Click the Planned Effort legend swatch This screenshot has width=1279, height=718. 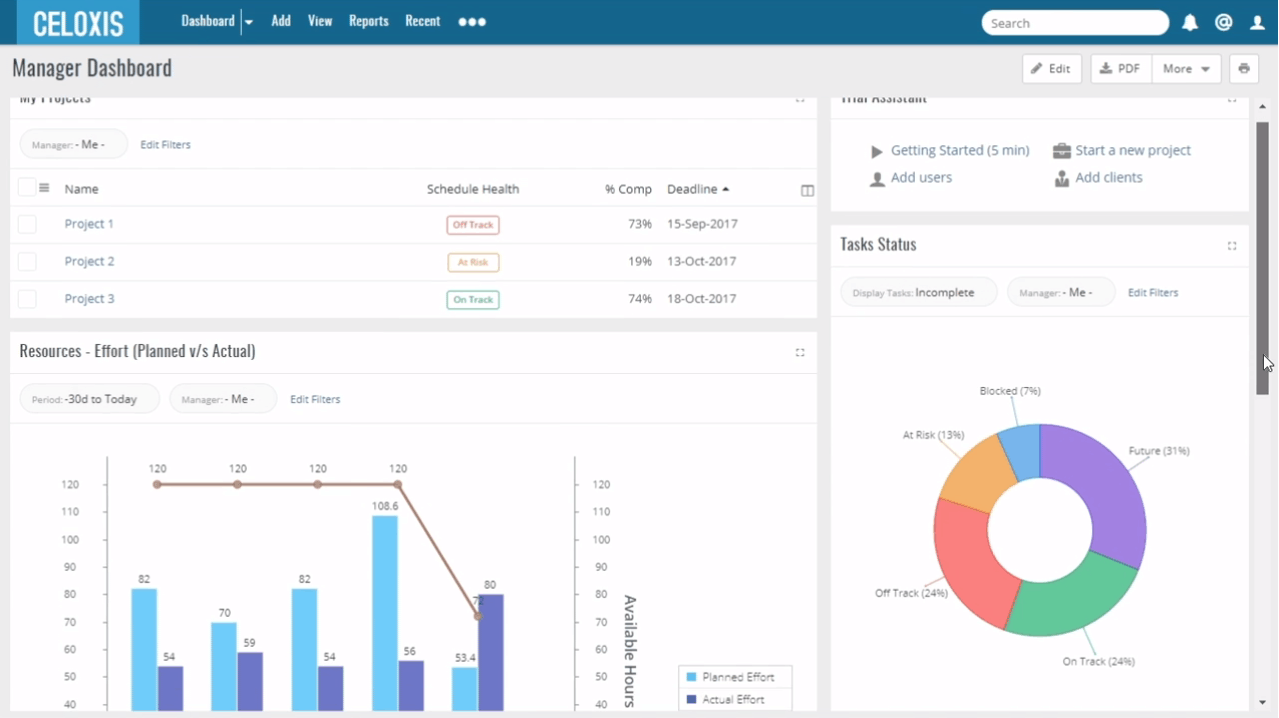(692, 677)
